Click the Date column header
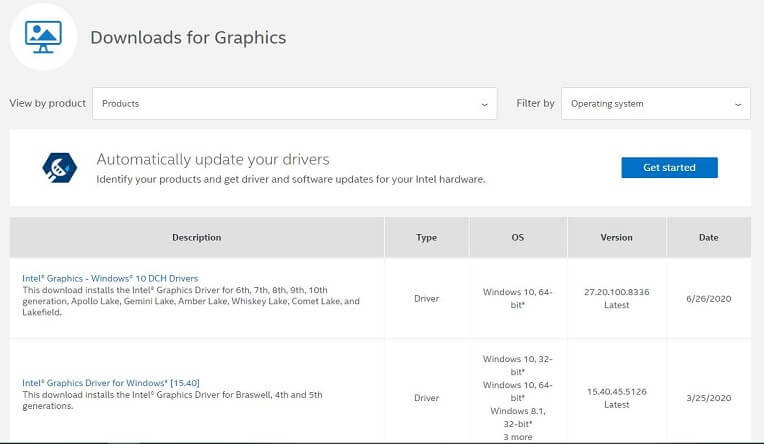Screen dimensions: 764x444 click(x=708, y=237)
